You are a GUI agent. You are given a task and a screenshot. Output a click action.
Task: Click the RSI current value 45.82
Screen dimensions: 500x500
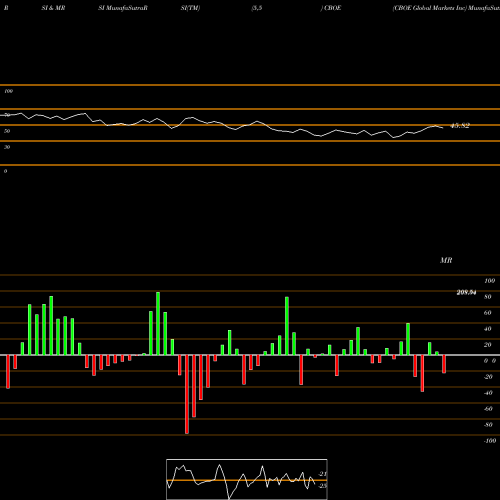460,126
